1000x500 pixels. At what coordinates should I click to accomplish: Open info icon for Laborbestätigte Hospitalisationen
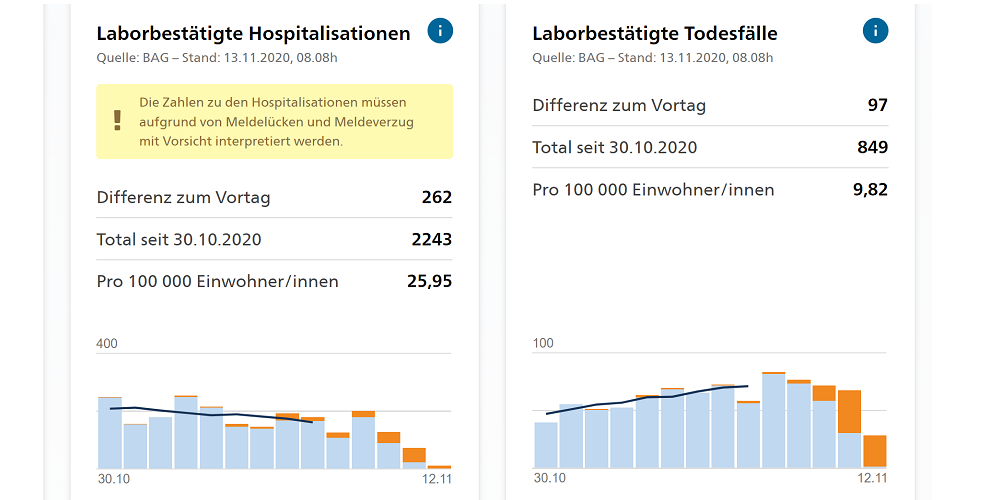(x=440, y=31)
